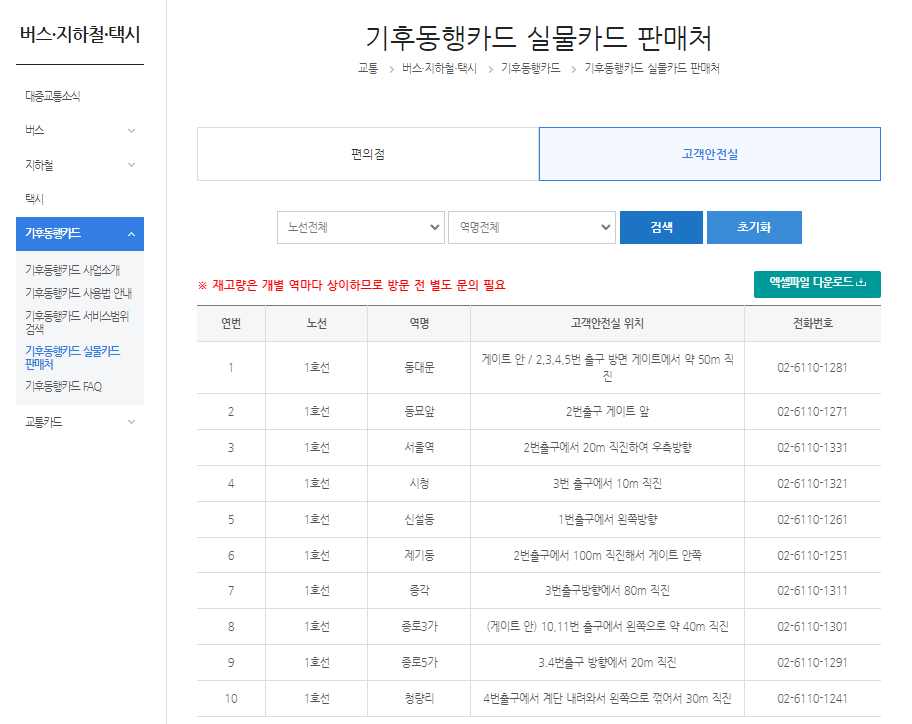The width and height of the screenshot is (912, 724).
Task: Select the 서울역 station cell
Action: click(x=419, y=448)
